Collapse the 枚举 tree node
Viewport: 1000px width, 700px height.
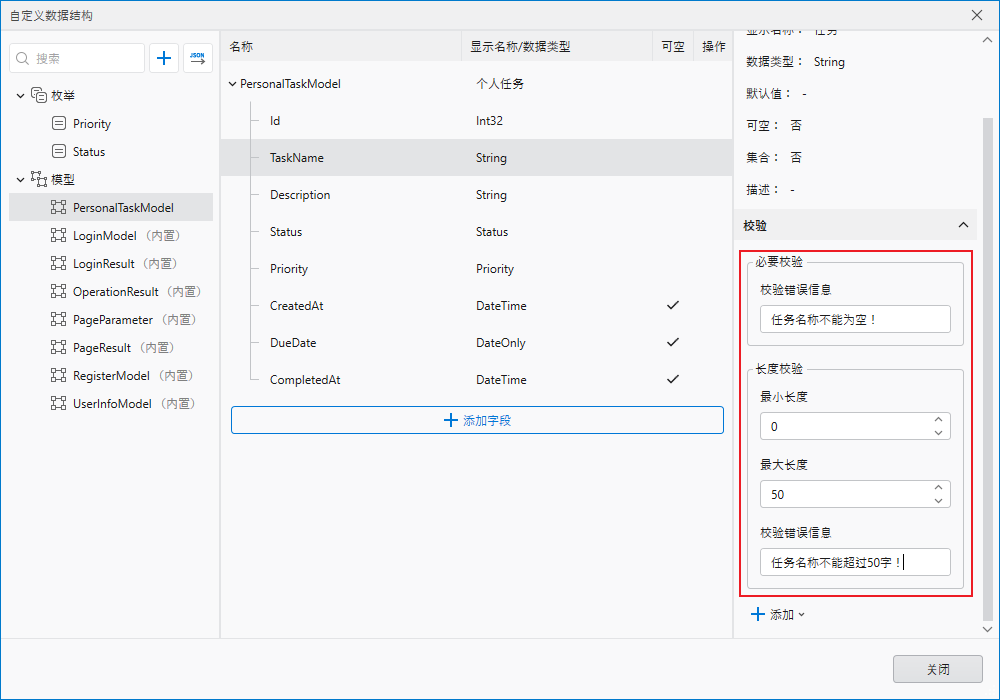(x=20, y=96)
